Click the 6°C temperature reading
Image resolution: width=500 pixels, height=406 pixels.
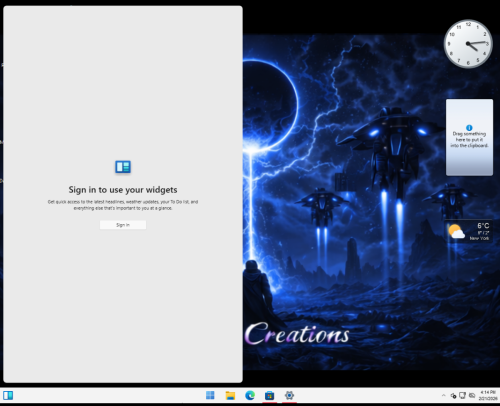coord(483,226)
